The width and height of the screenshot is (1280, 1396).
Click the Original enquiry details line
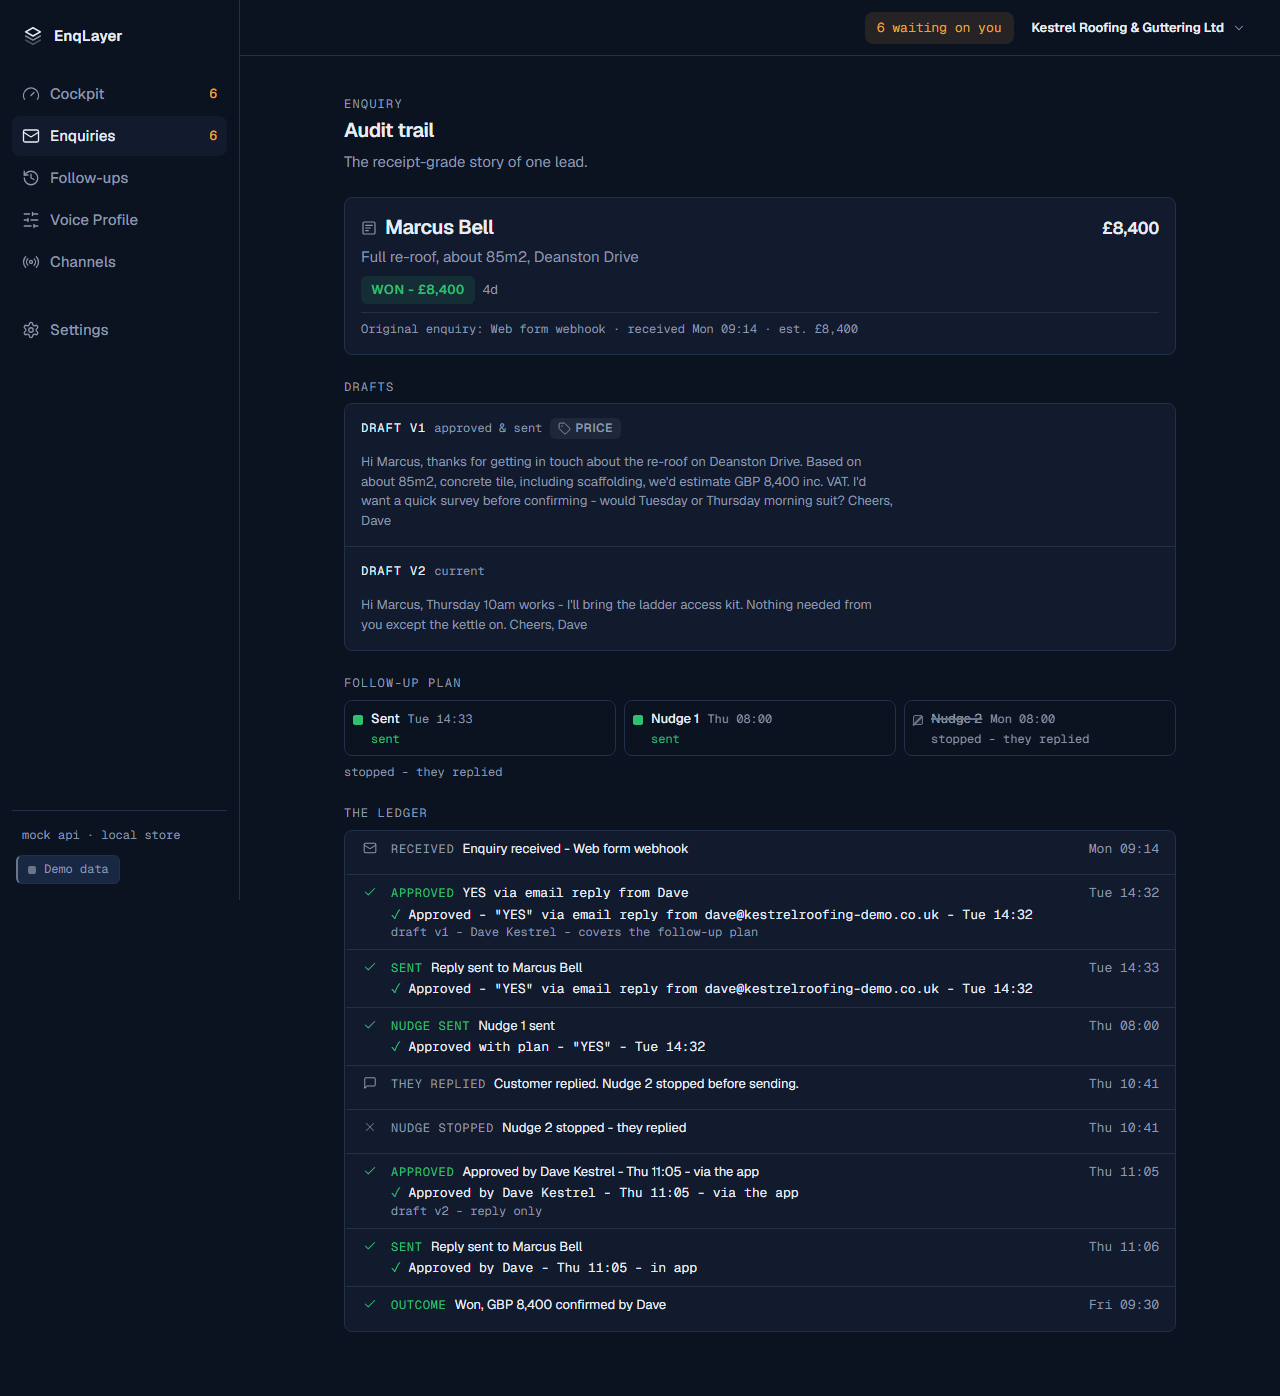609,329
